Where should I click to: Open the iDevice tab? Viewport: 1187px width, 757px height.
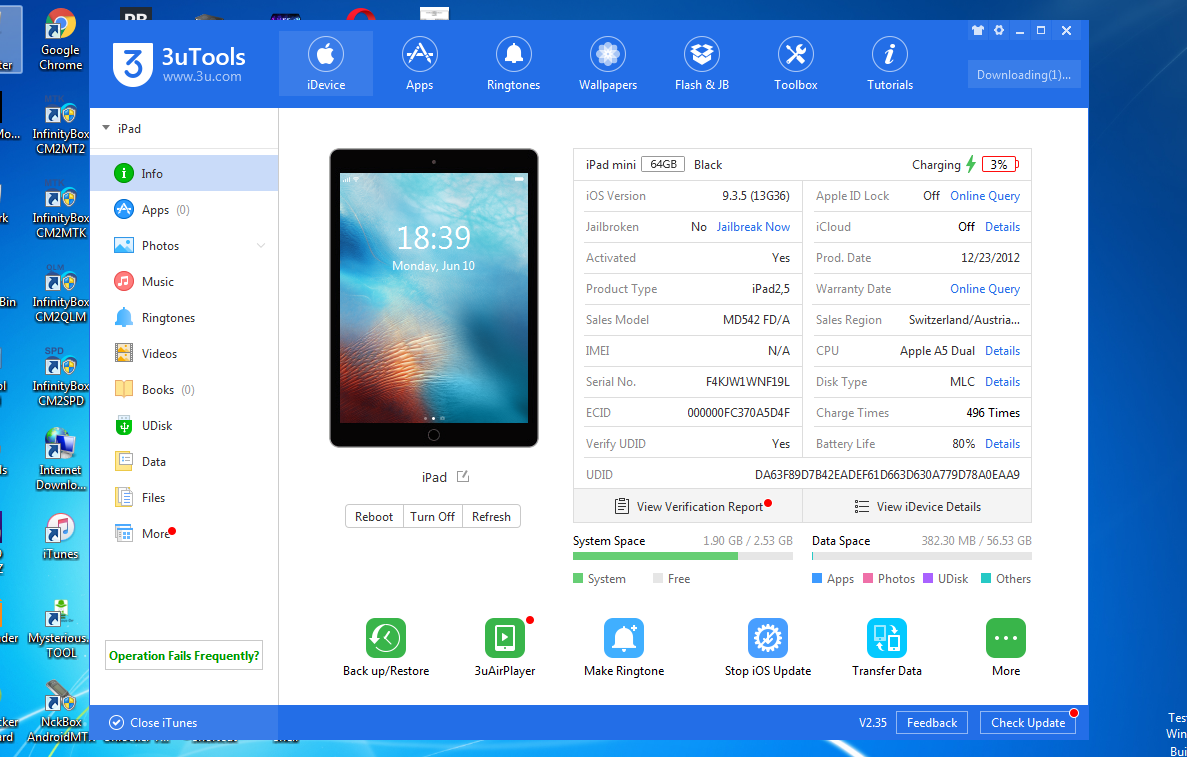click(326, 64)
